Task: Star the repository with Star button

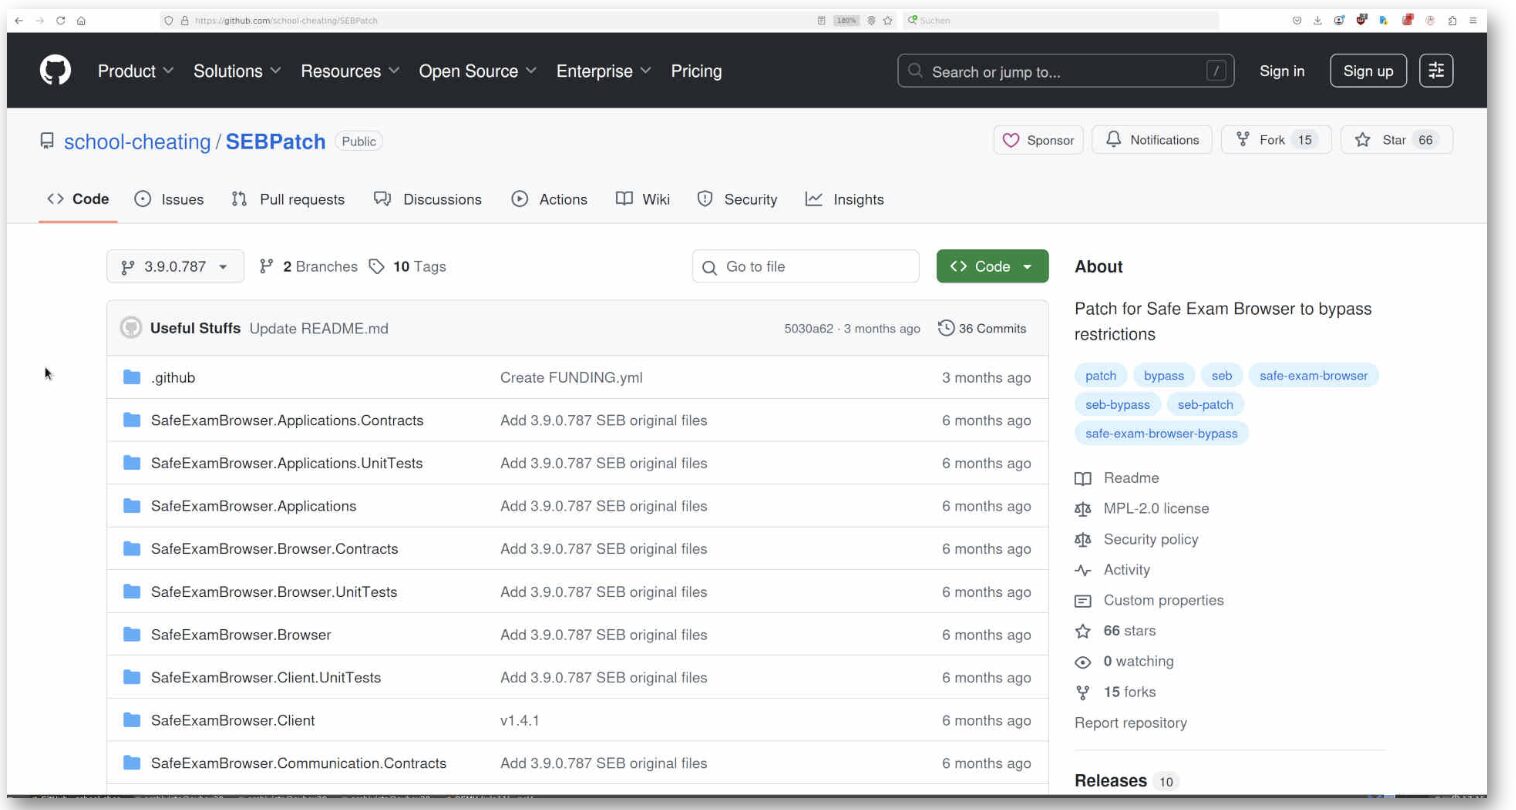Action: tap(1396, 140)
